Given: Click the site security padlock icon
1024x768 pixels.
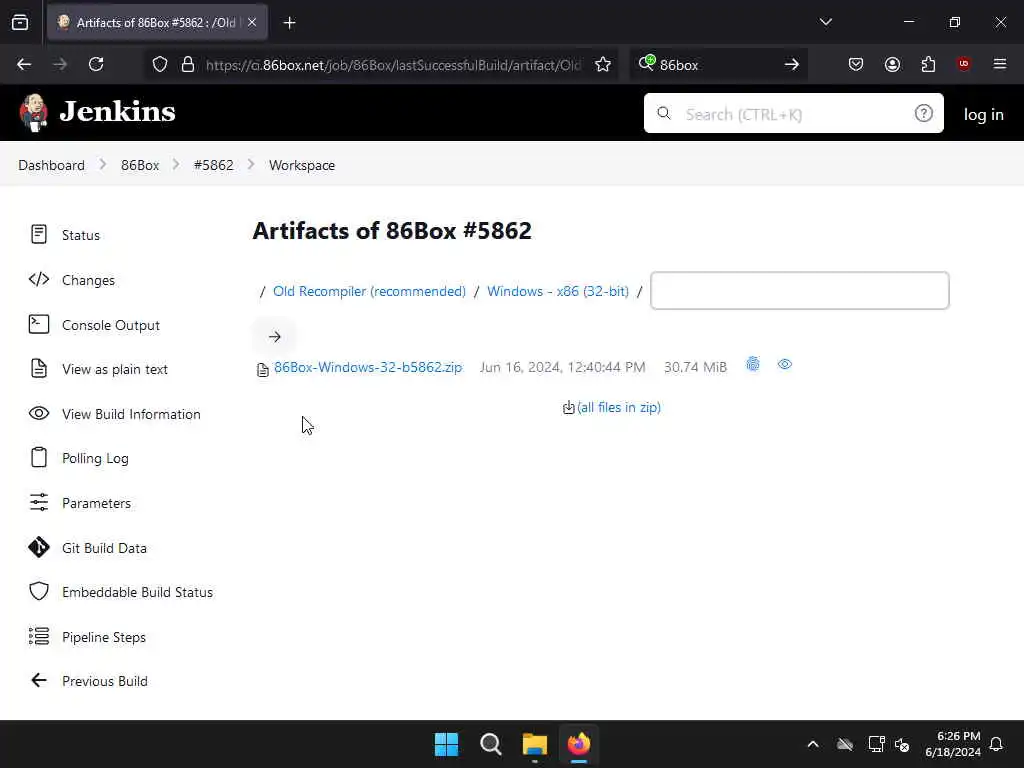Looking at the screenshot, I should click(188, 64).
